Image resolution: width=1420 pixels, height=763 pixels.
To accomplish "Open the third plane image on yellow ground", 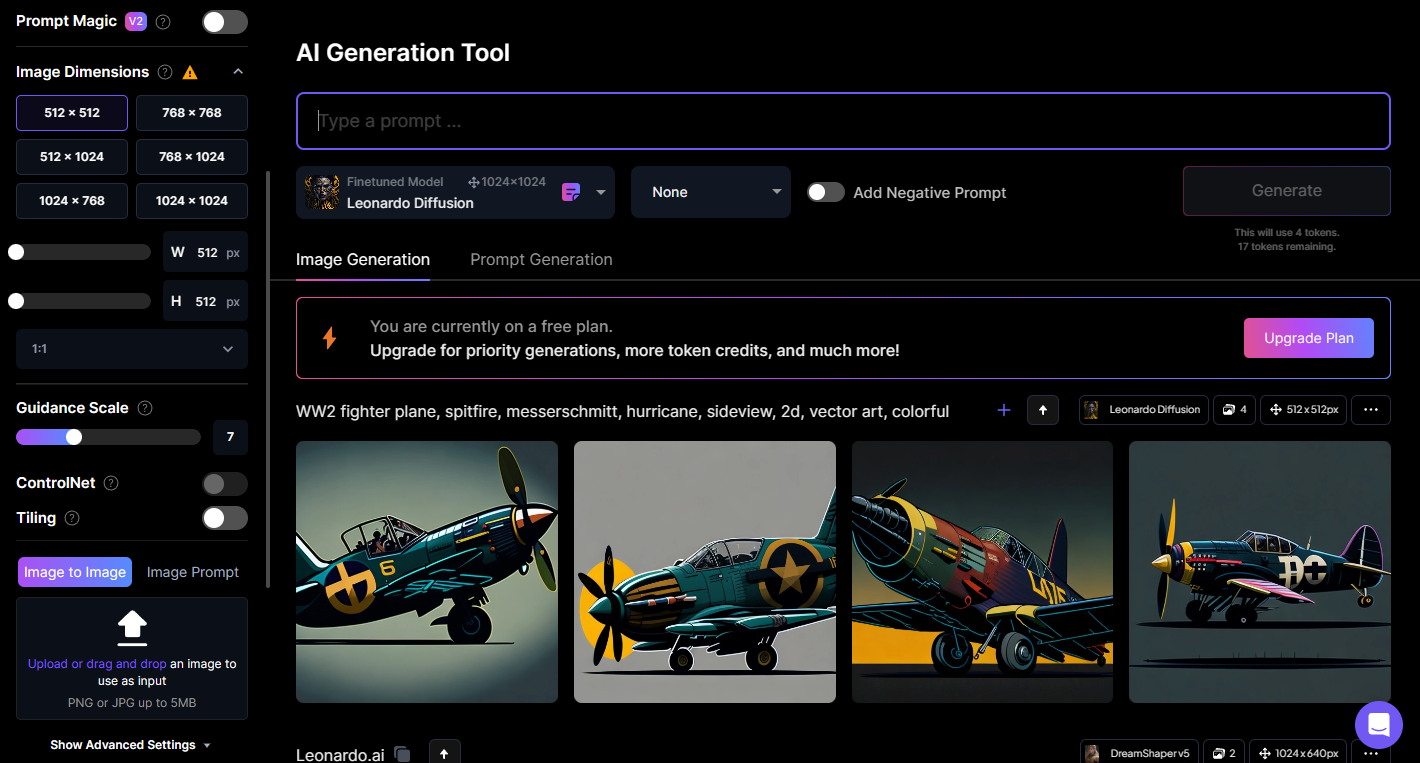I will pyautogui.click(x=982, y=572).
